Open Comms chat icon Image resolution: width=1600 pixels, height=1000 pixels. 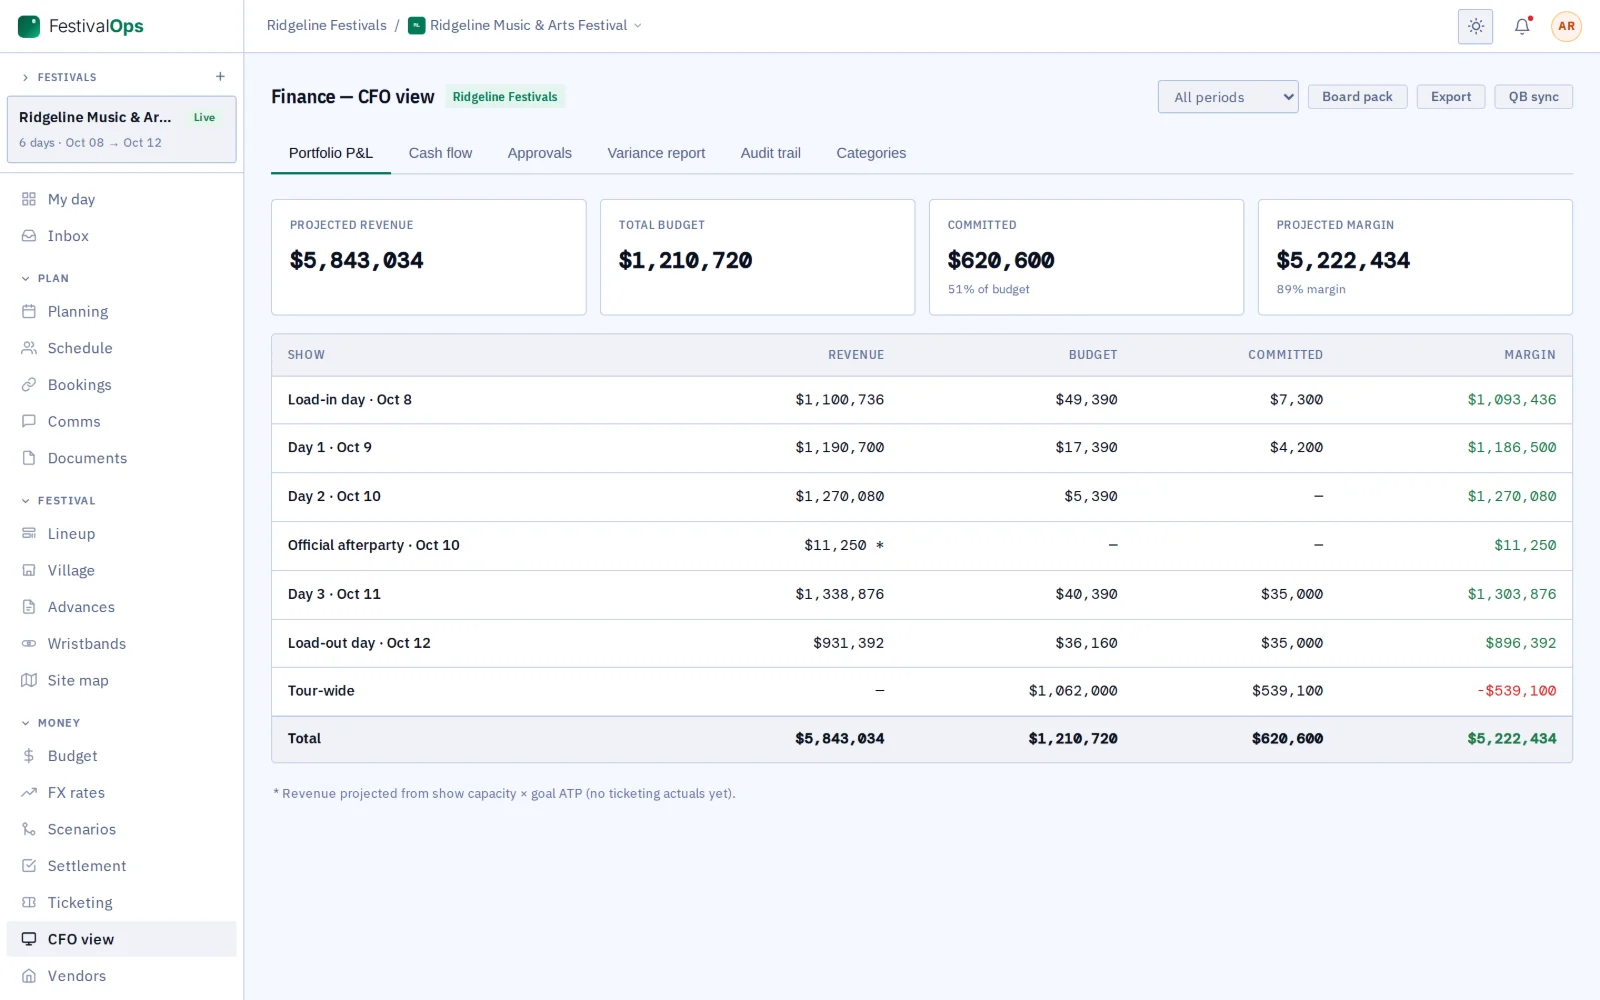coord(29,421)
